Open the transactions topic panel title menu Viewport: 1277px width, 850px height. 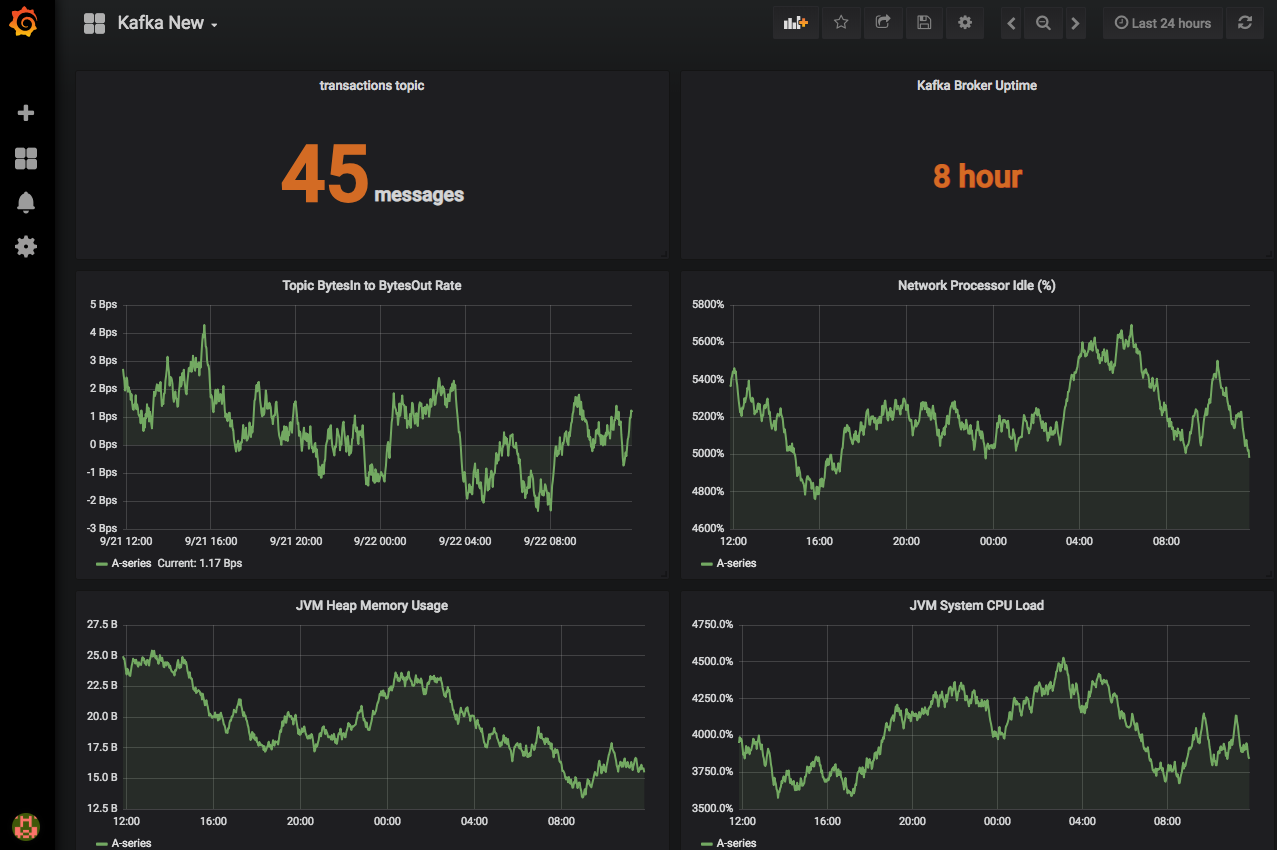click(372, 86)
